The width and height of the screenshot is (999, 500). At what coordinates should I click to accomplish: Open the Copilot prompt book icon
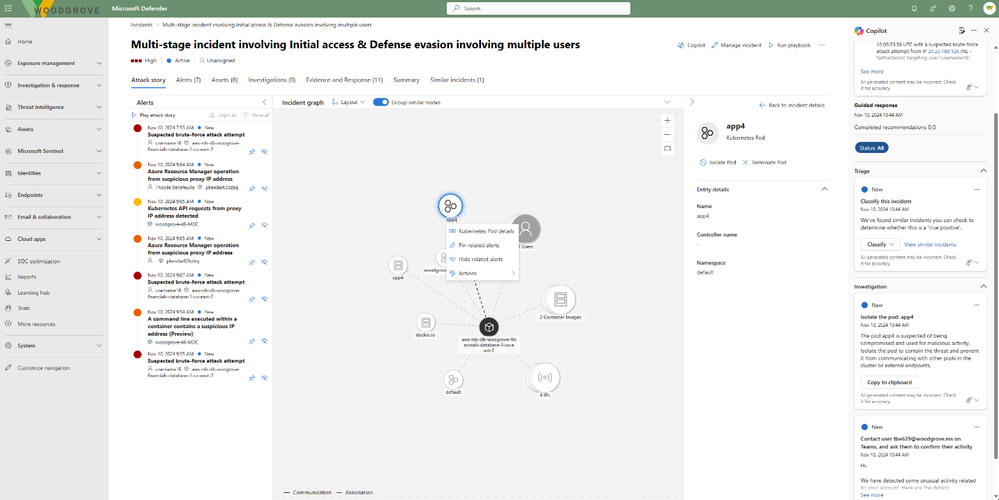pyautogui.click(x=961, y=30)
